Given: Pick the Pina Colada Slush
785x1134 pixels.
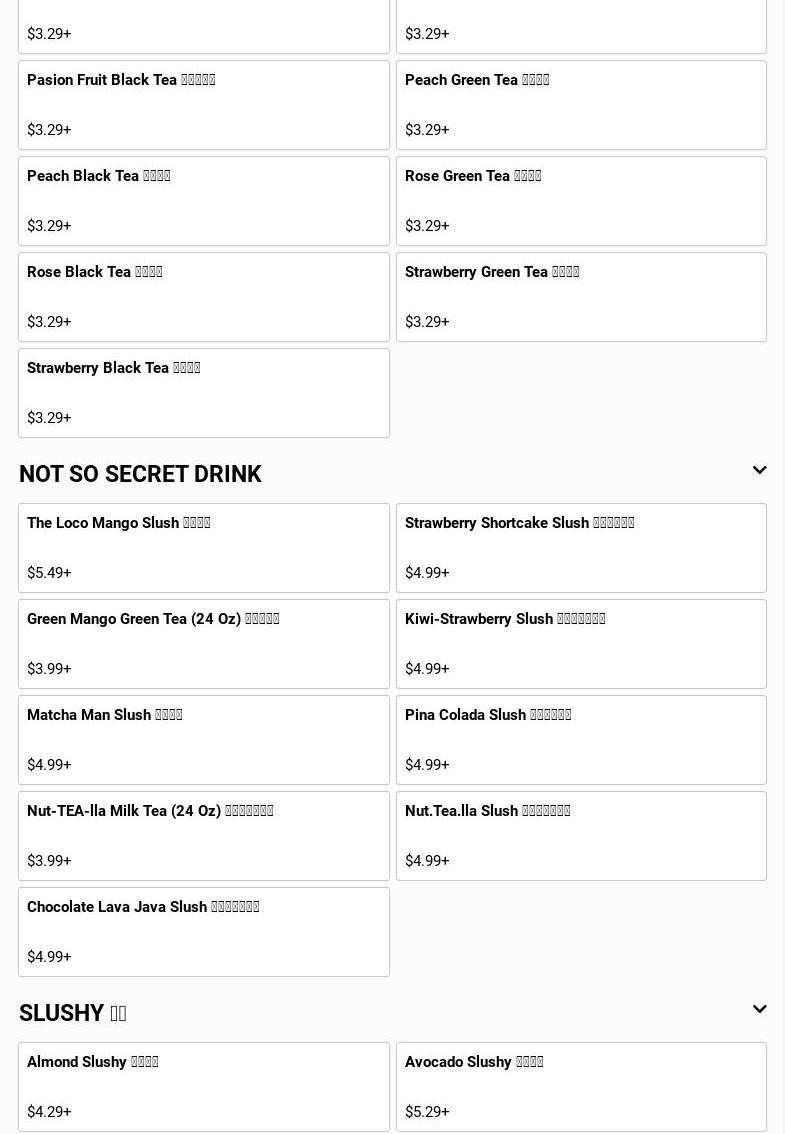Looking at the screenshot, I should coord(581,740).
